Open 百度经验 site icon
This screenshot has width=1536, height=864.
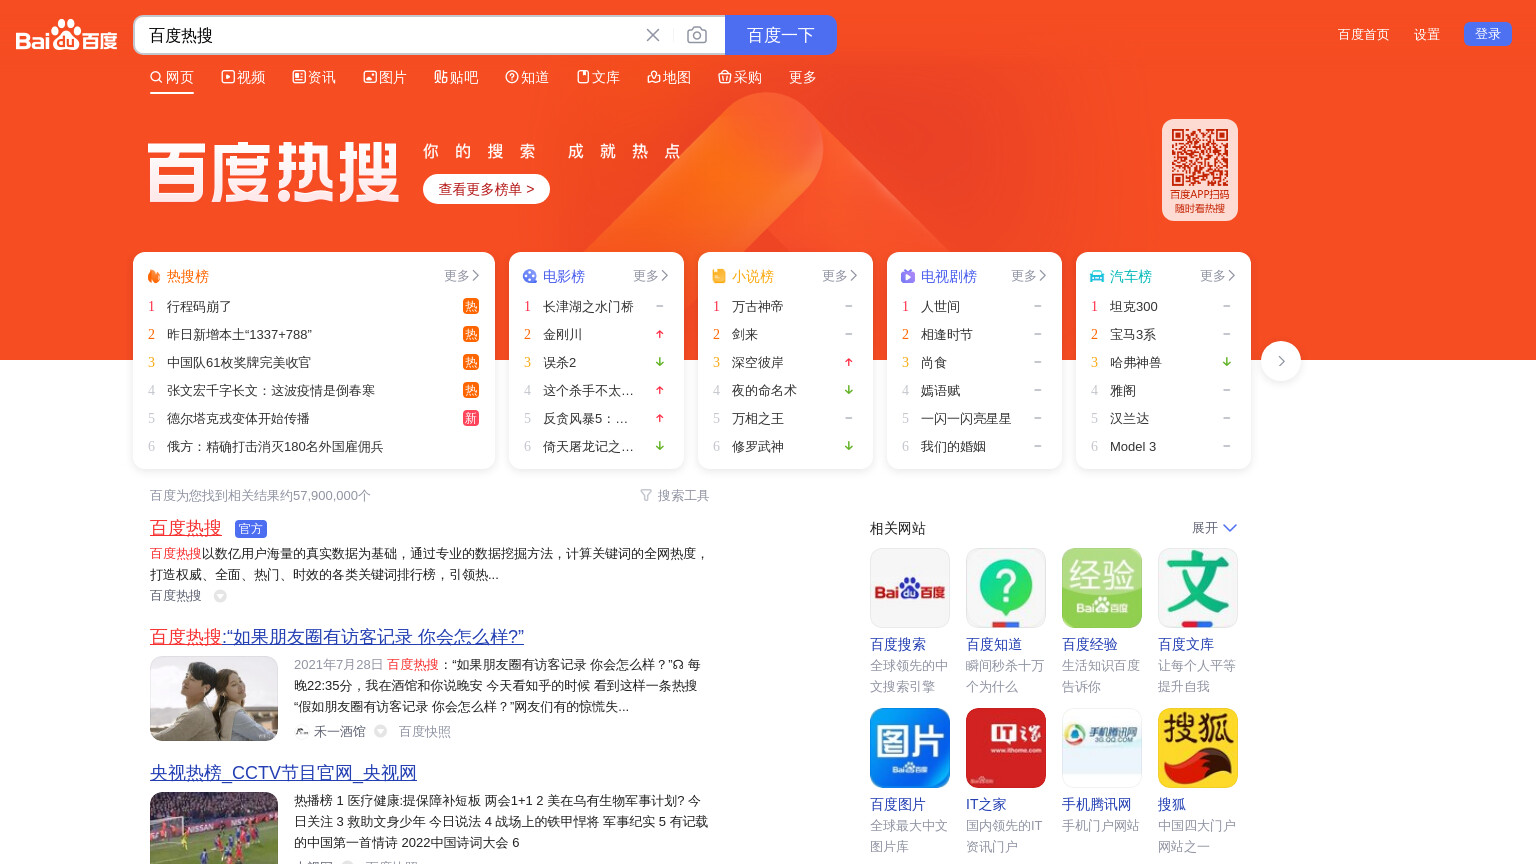1102,588
